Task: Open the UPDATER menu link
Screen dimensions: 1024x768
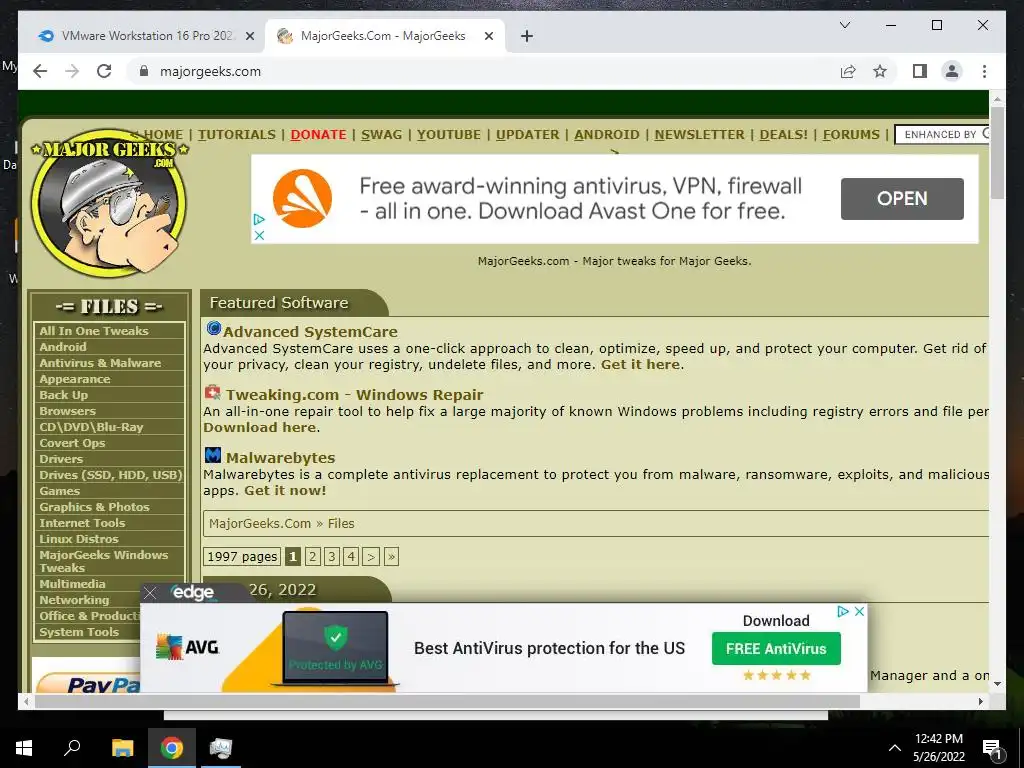Action: 527,135
